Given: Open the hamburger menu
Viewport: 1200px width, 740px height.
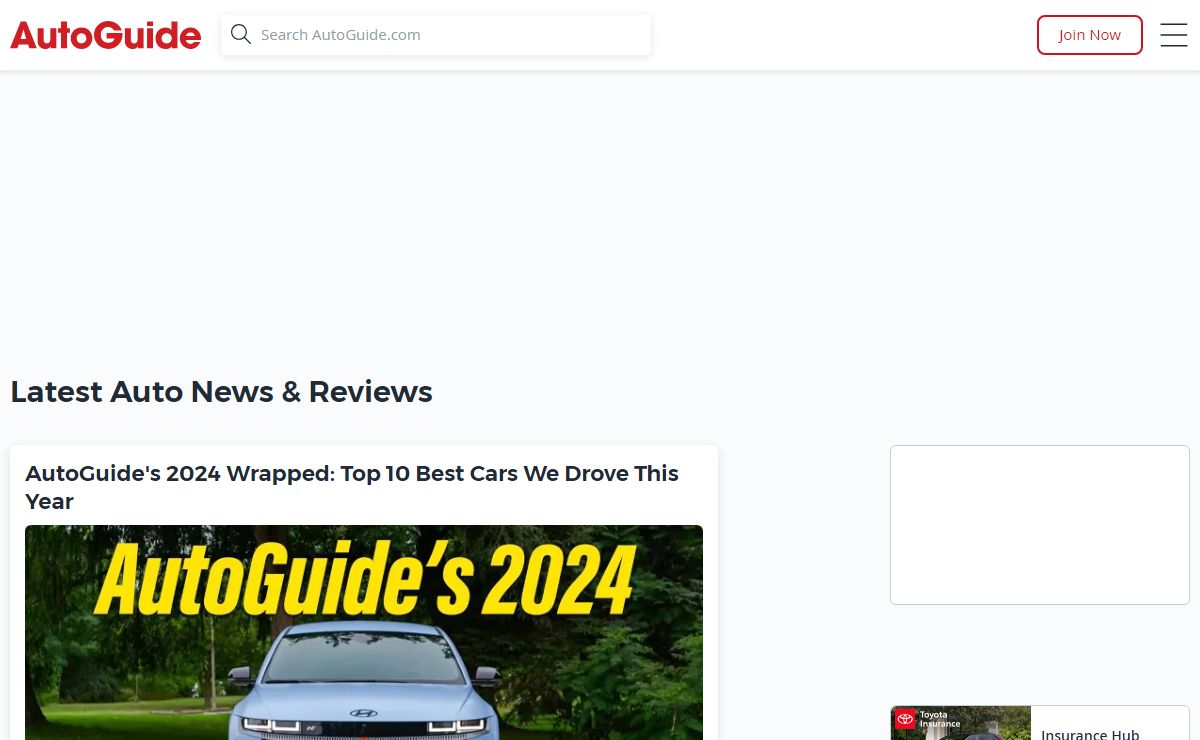Looking at the screenshot, I should pos(1174,35).
